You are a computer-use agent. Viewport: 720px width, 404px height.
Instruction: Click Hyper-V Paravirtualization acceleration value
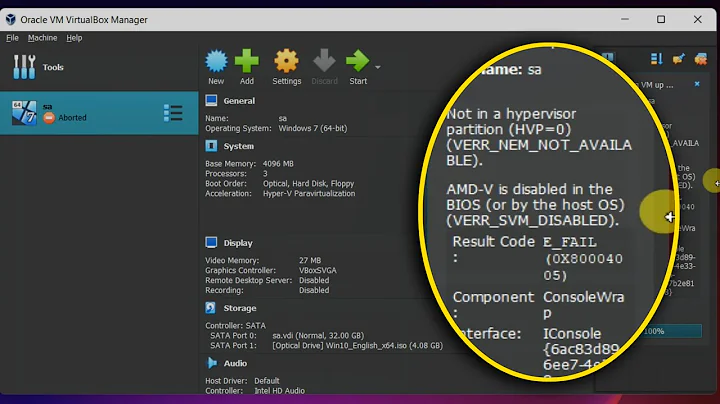(x=309, y=194)
